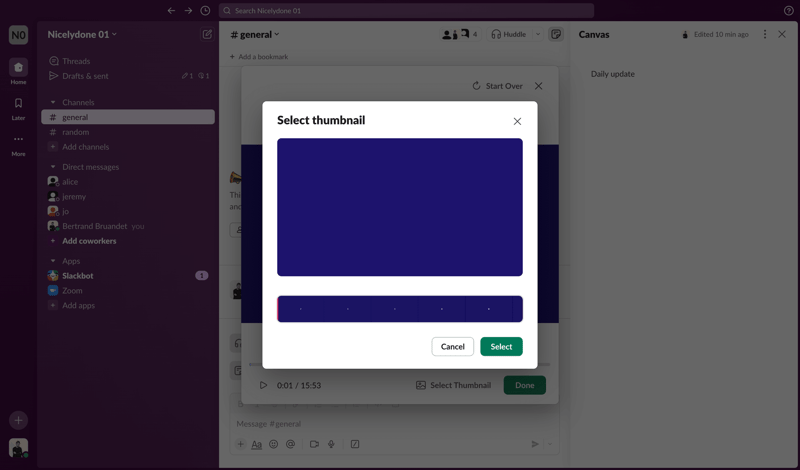800x470 pixels.
Task: Click the green Select button
Action: [501, 347]
